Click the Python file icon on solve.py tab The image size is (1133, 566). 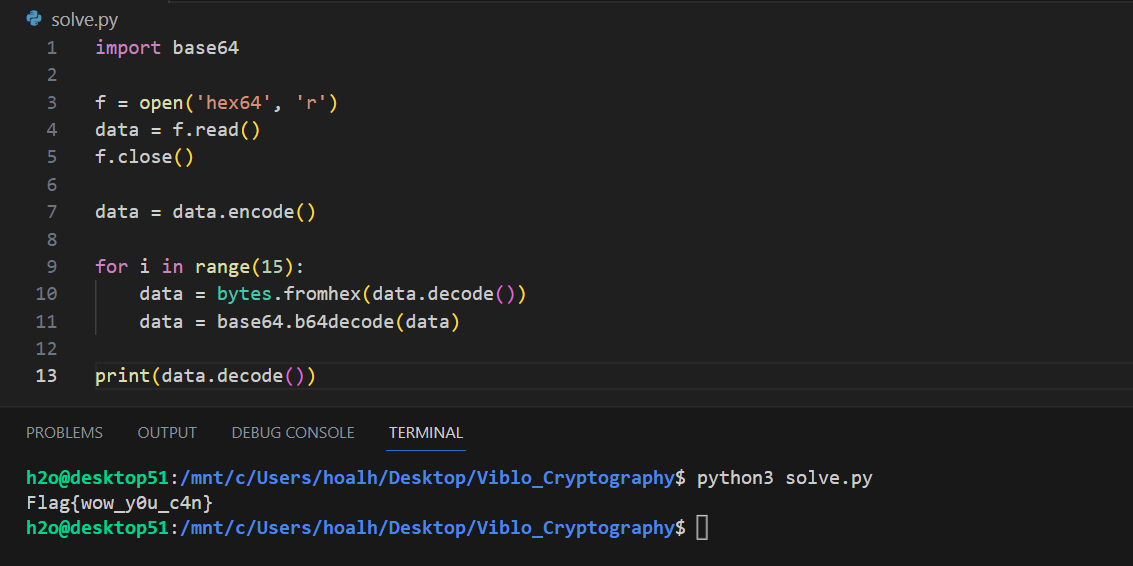pos(34,18)
